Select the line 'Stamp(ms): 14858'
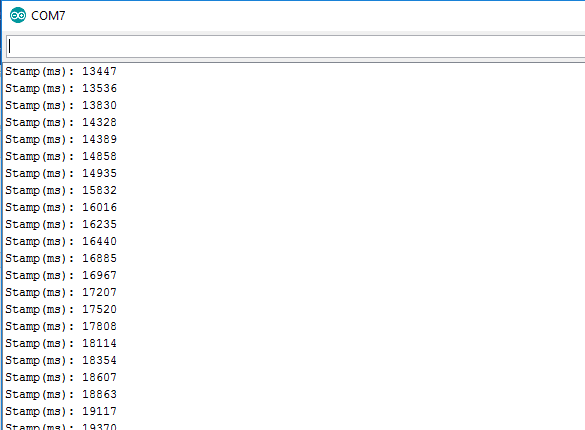This screenshot has width=585, height=430. [61, 156]
